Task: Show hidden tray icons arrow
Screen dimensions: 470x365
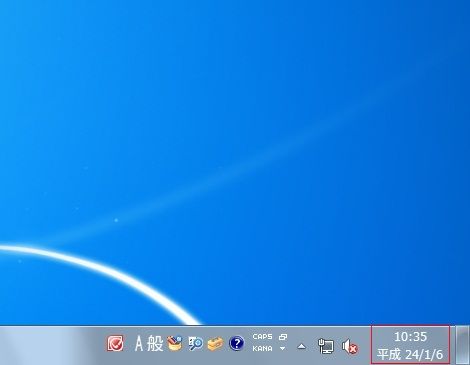Action: coord(302,346)
